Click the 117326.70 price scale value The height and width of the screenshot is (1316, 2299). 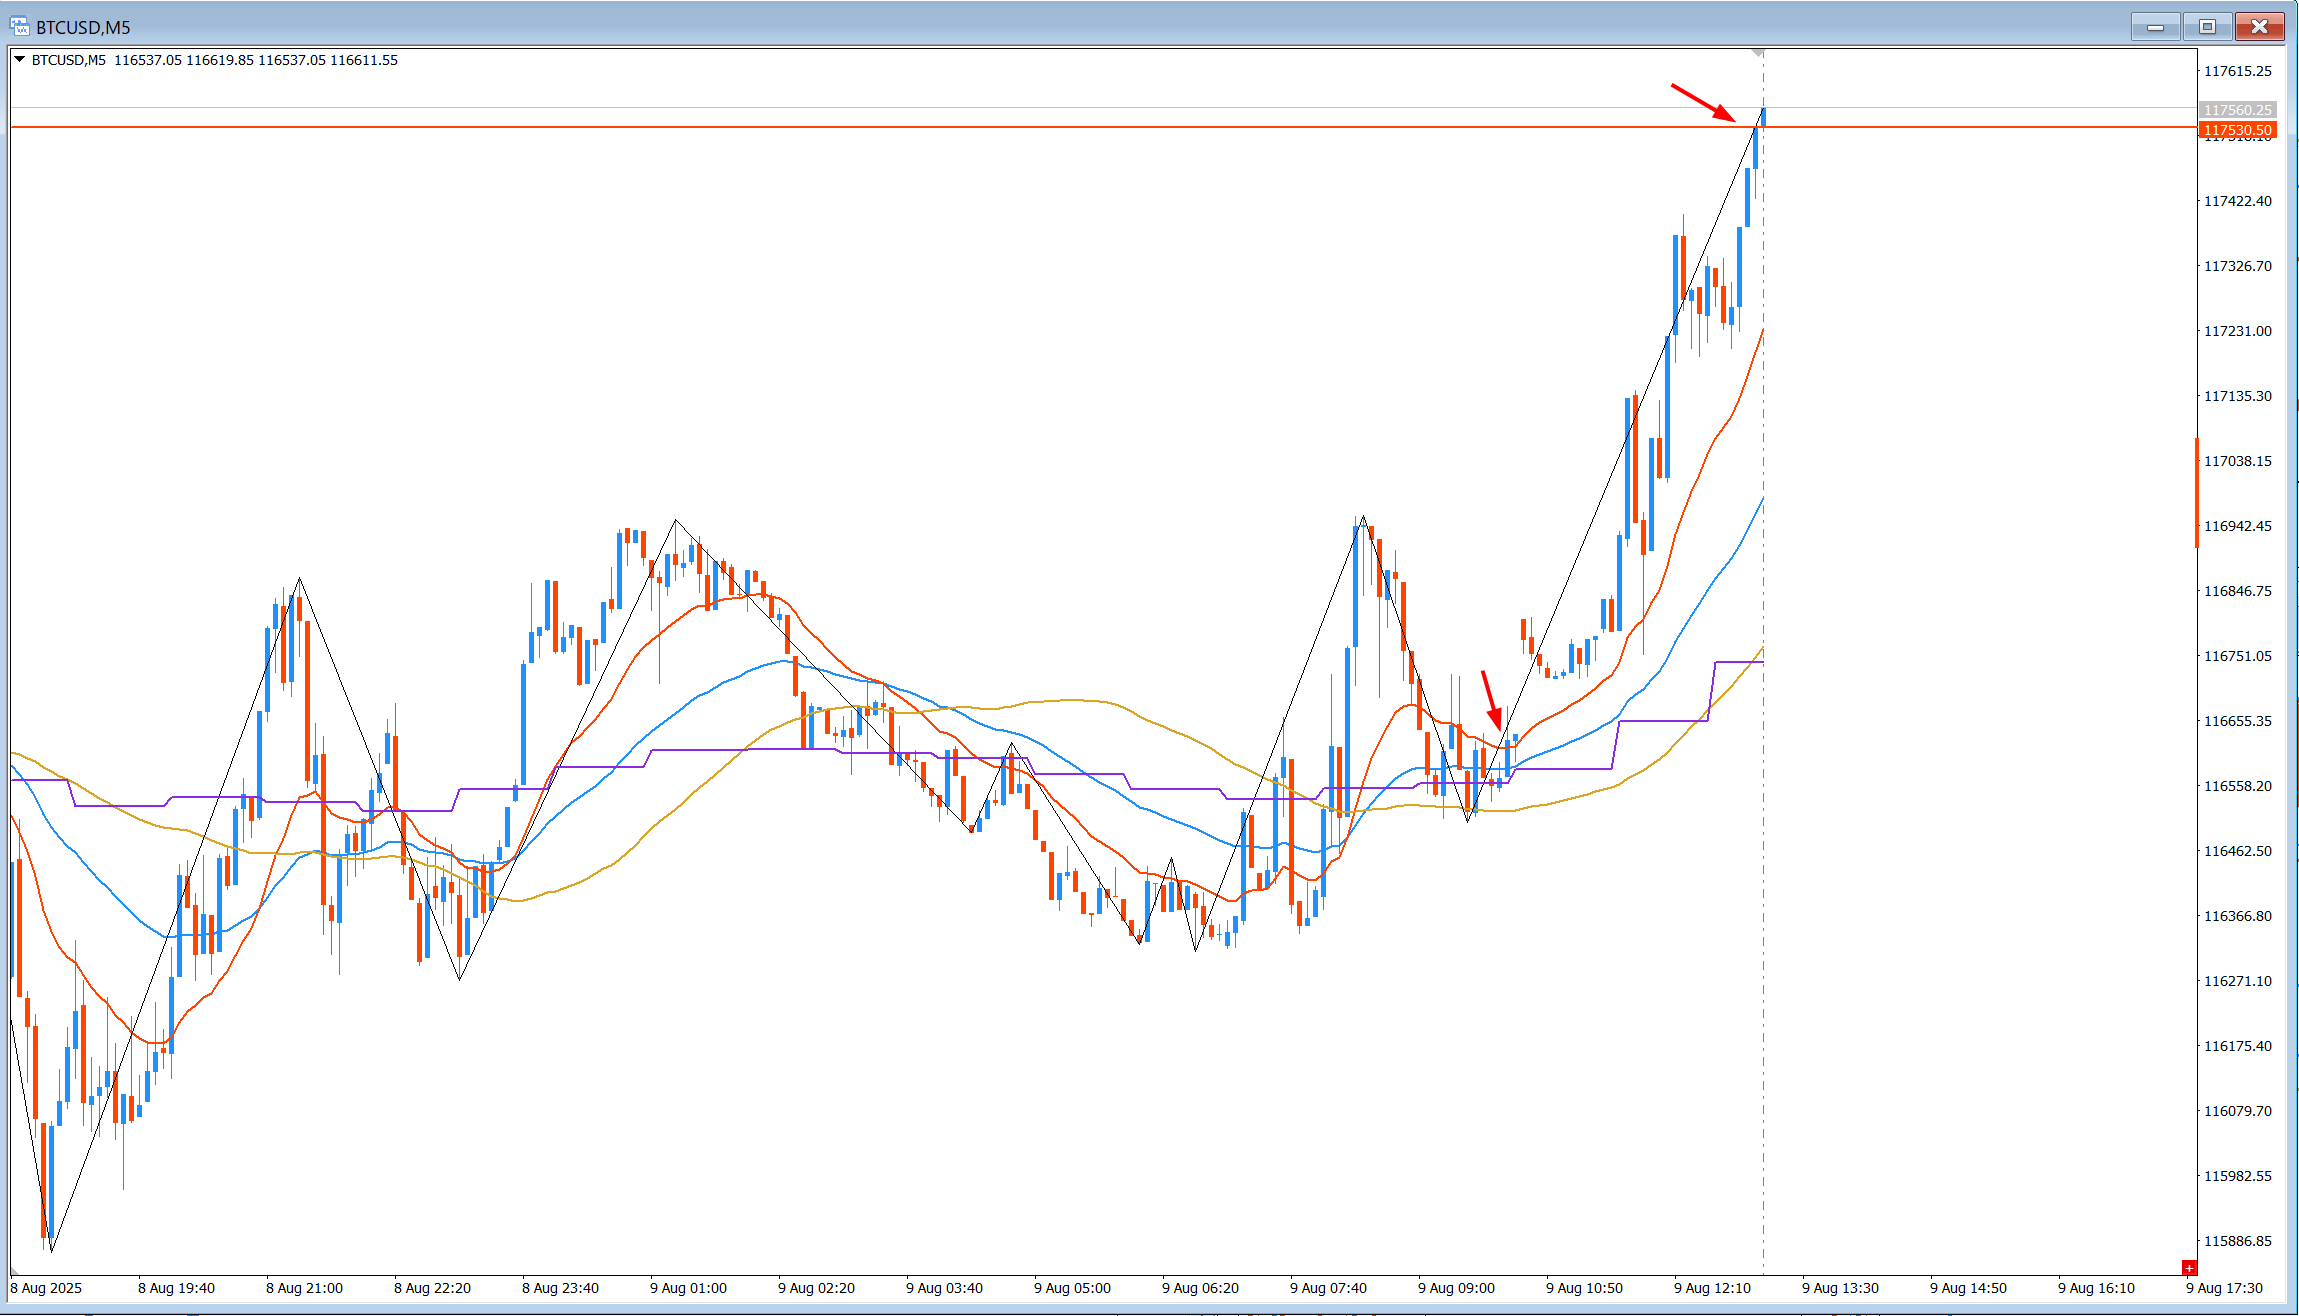click(x=2238, y=266)
